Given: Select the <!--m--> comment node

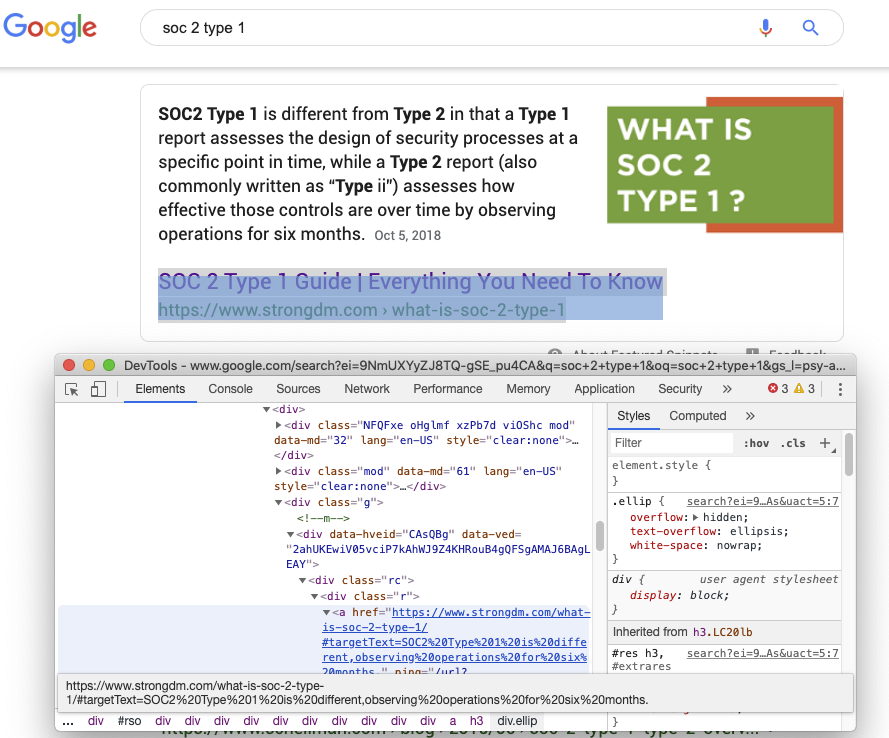Looking at the screenshot, I should (323, 518).
